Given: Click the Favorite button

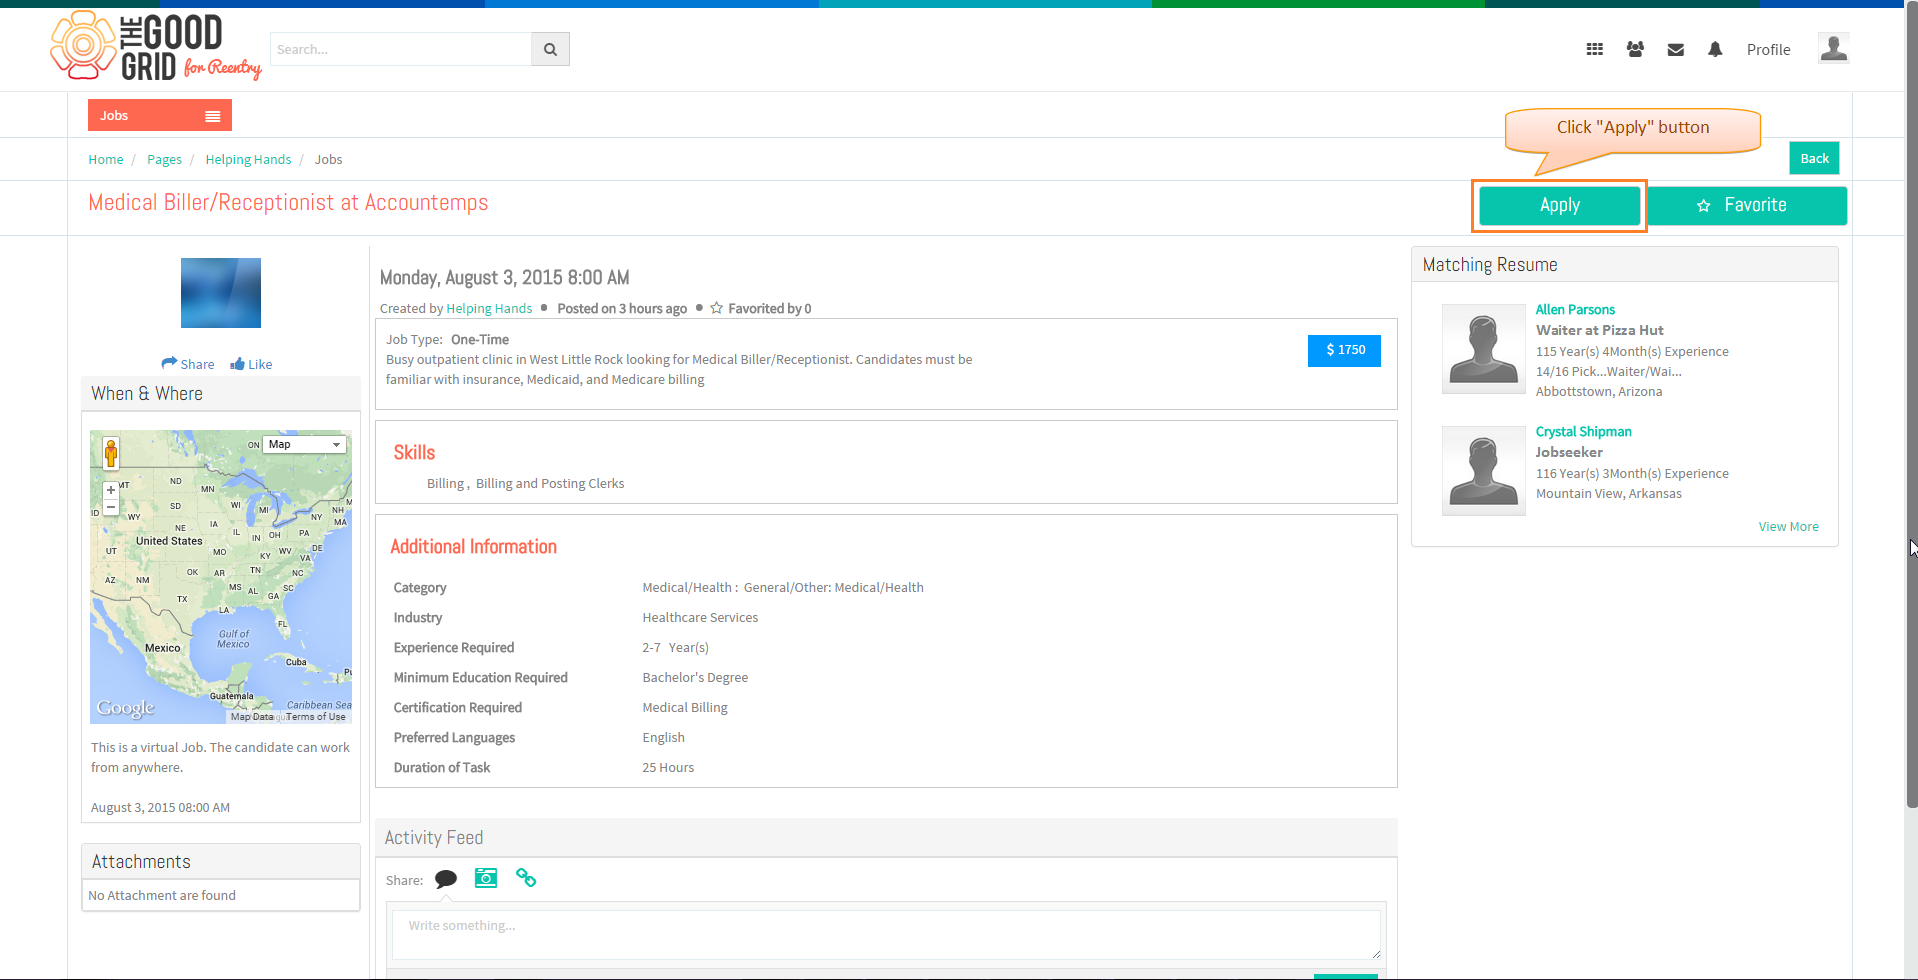Looking at the screenshot, I should click(x=1746, y=205).
